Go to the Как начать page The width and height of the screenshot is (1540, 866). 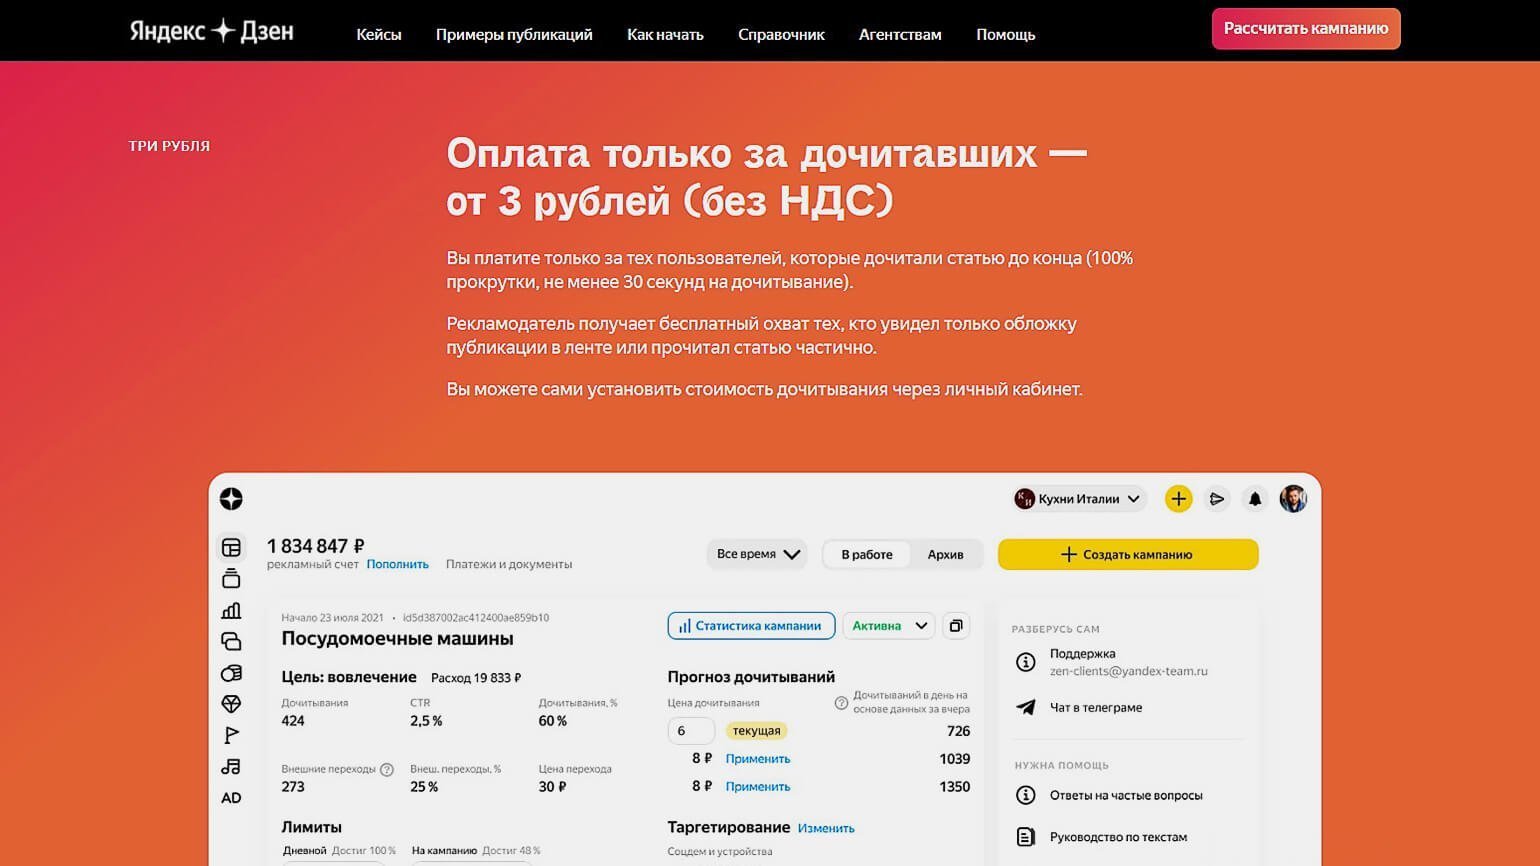(665, 34)
